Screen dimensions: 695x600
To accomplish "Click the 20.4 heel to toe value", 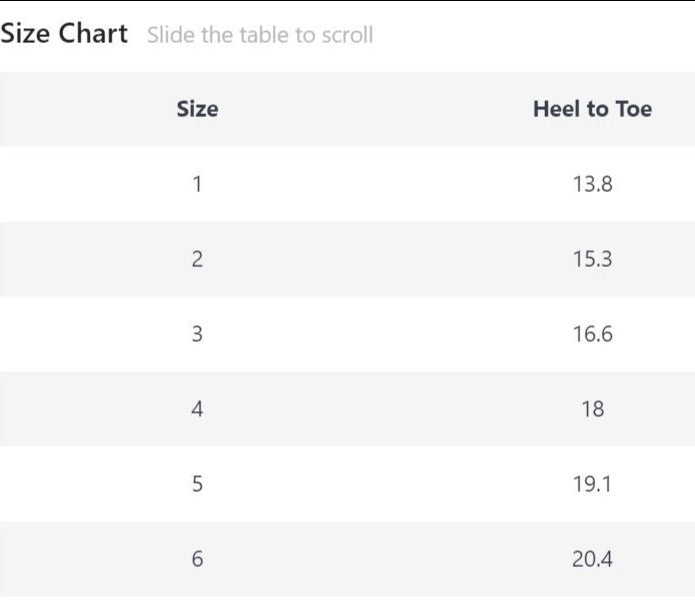I will (x=592, y=559).
